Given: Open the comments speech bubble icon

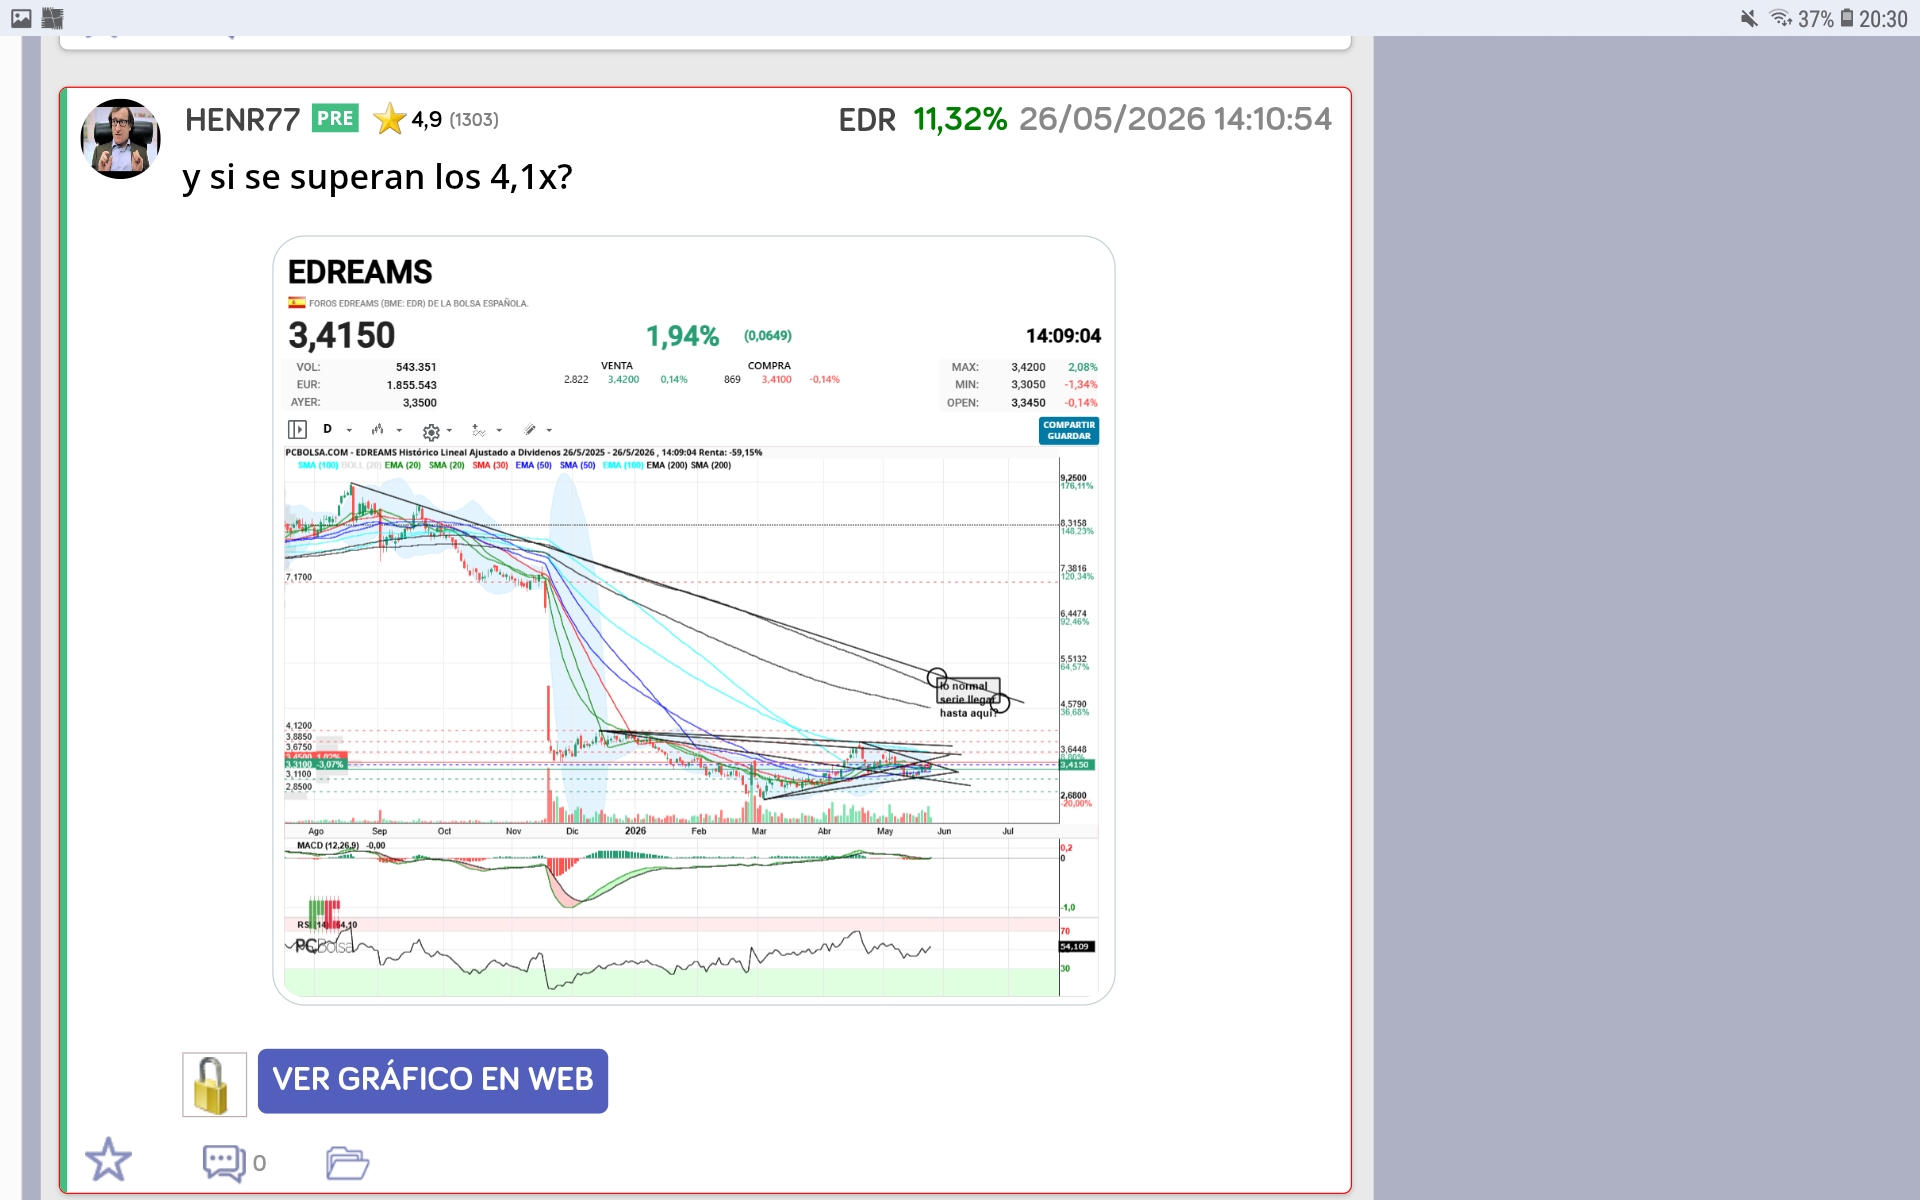Looking at the screenshot, I should pyautogui.click(x=224, y=1162).
